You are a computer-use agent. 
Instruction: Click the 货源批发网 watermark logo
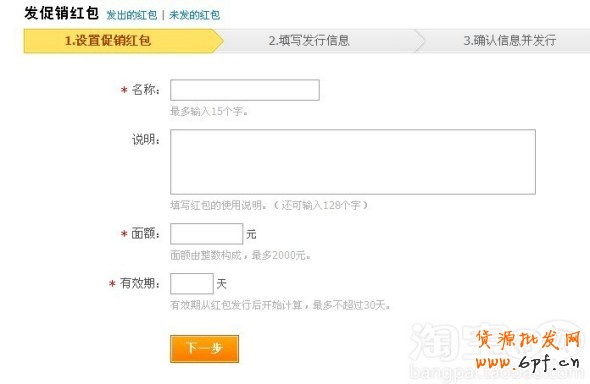(x=529, y=340)
